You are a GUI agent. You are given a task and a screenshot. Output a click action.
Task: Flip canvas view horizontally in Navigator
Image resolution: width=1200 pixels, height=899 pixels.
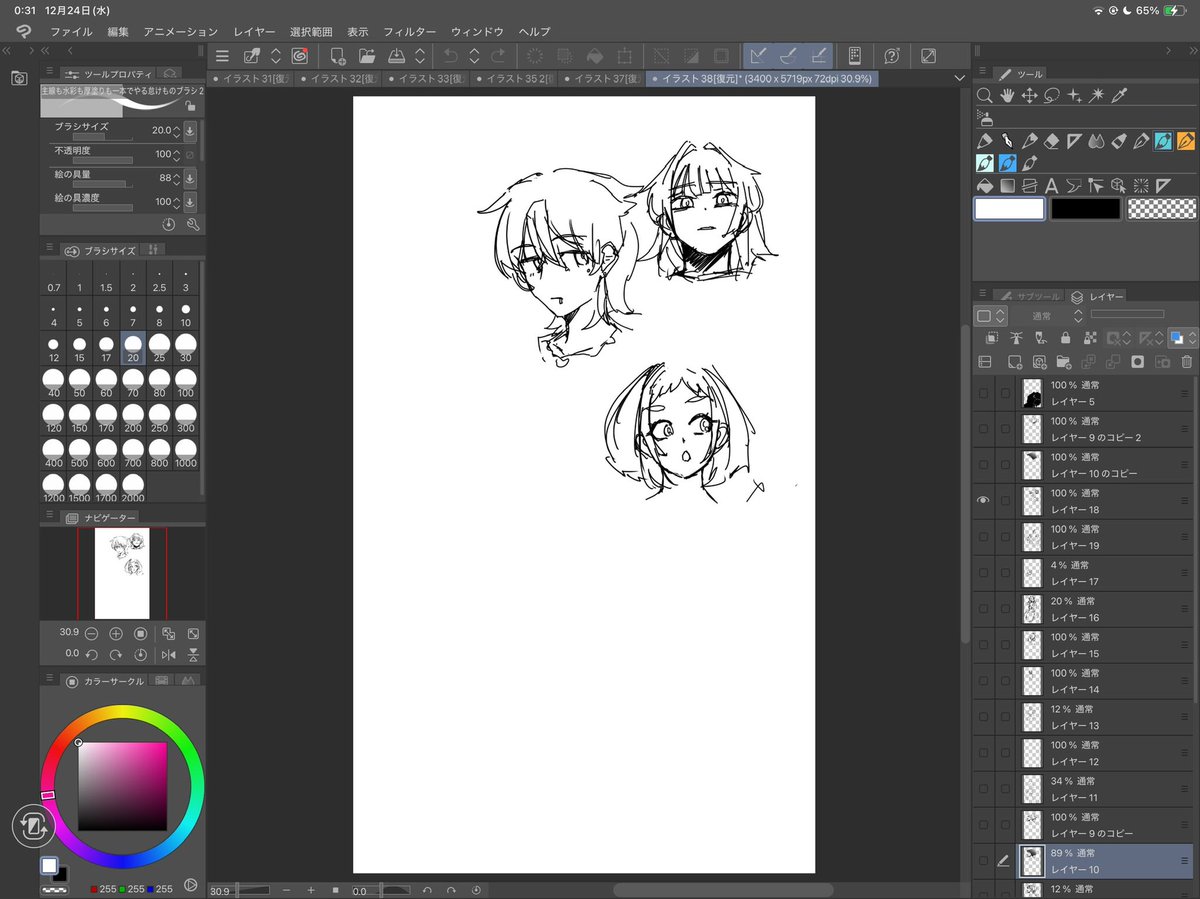click(168, 654)
